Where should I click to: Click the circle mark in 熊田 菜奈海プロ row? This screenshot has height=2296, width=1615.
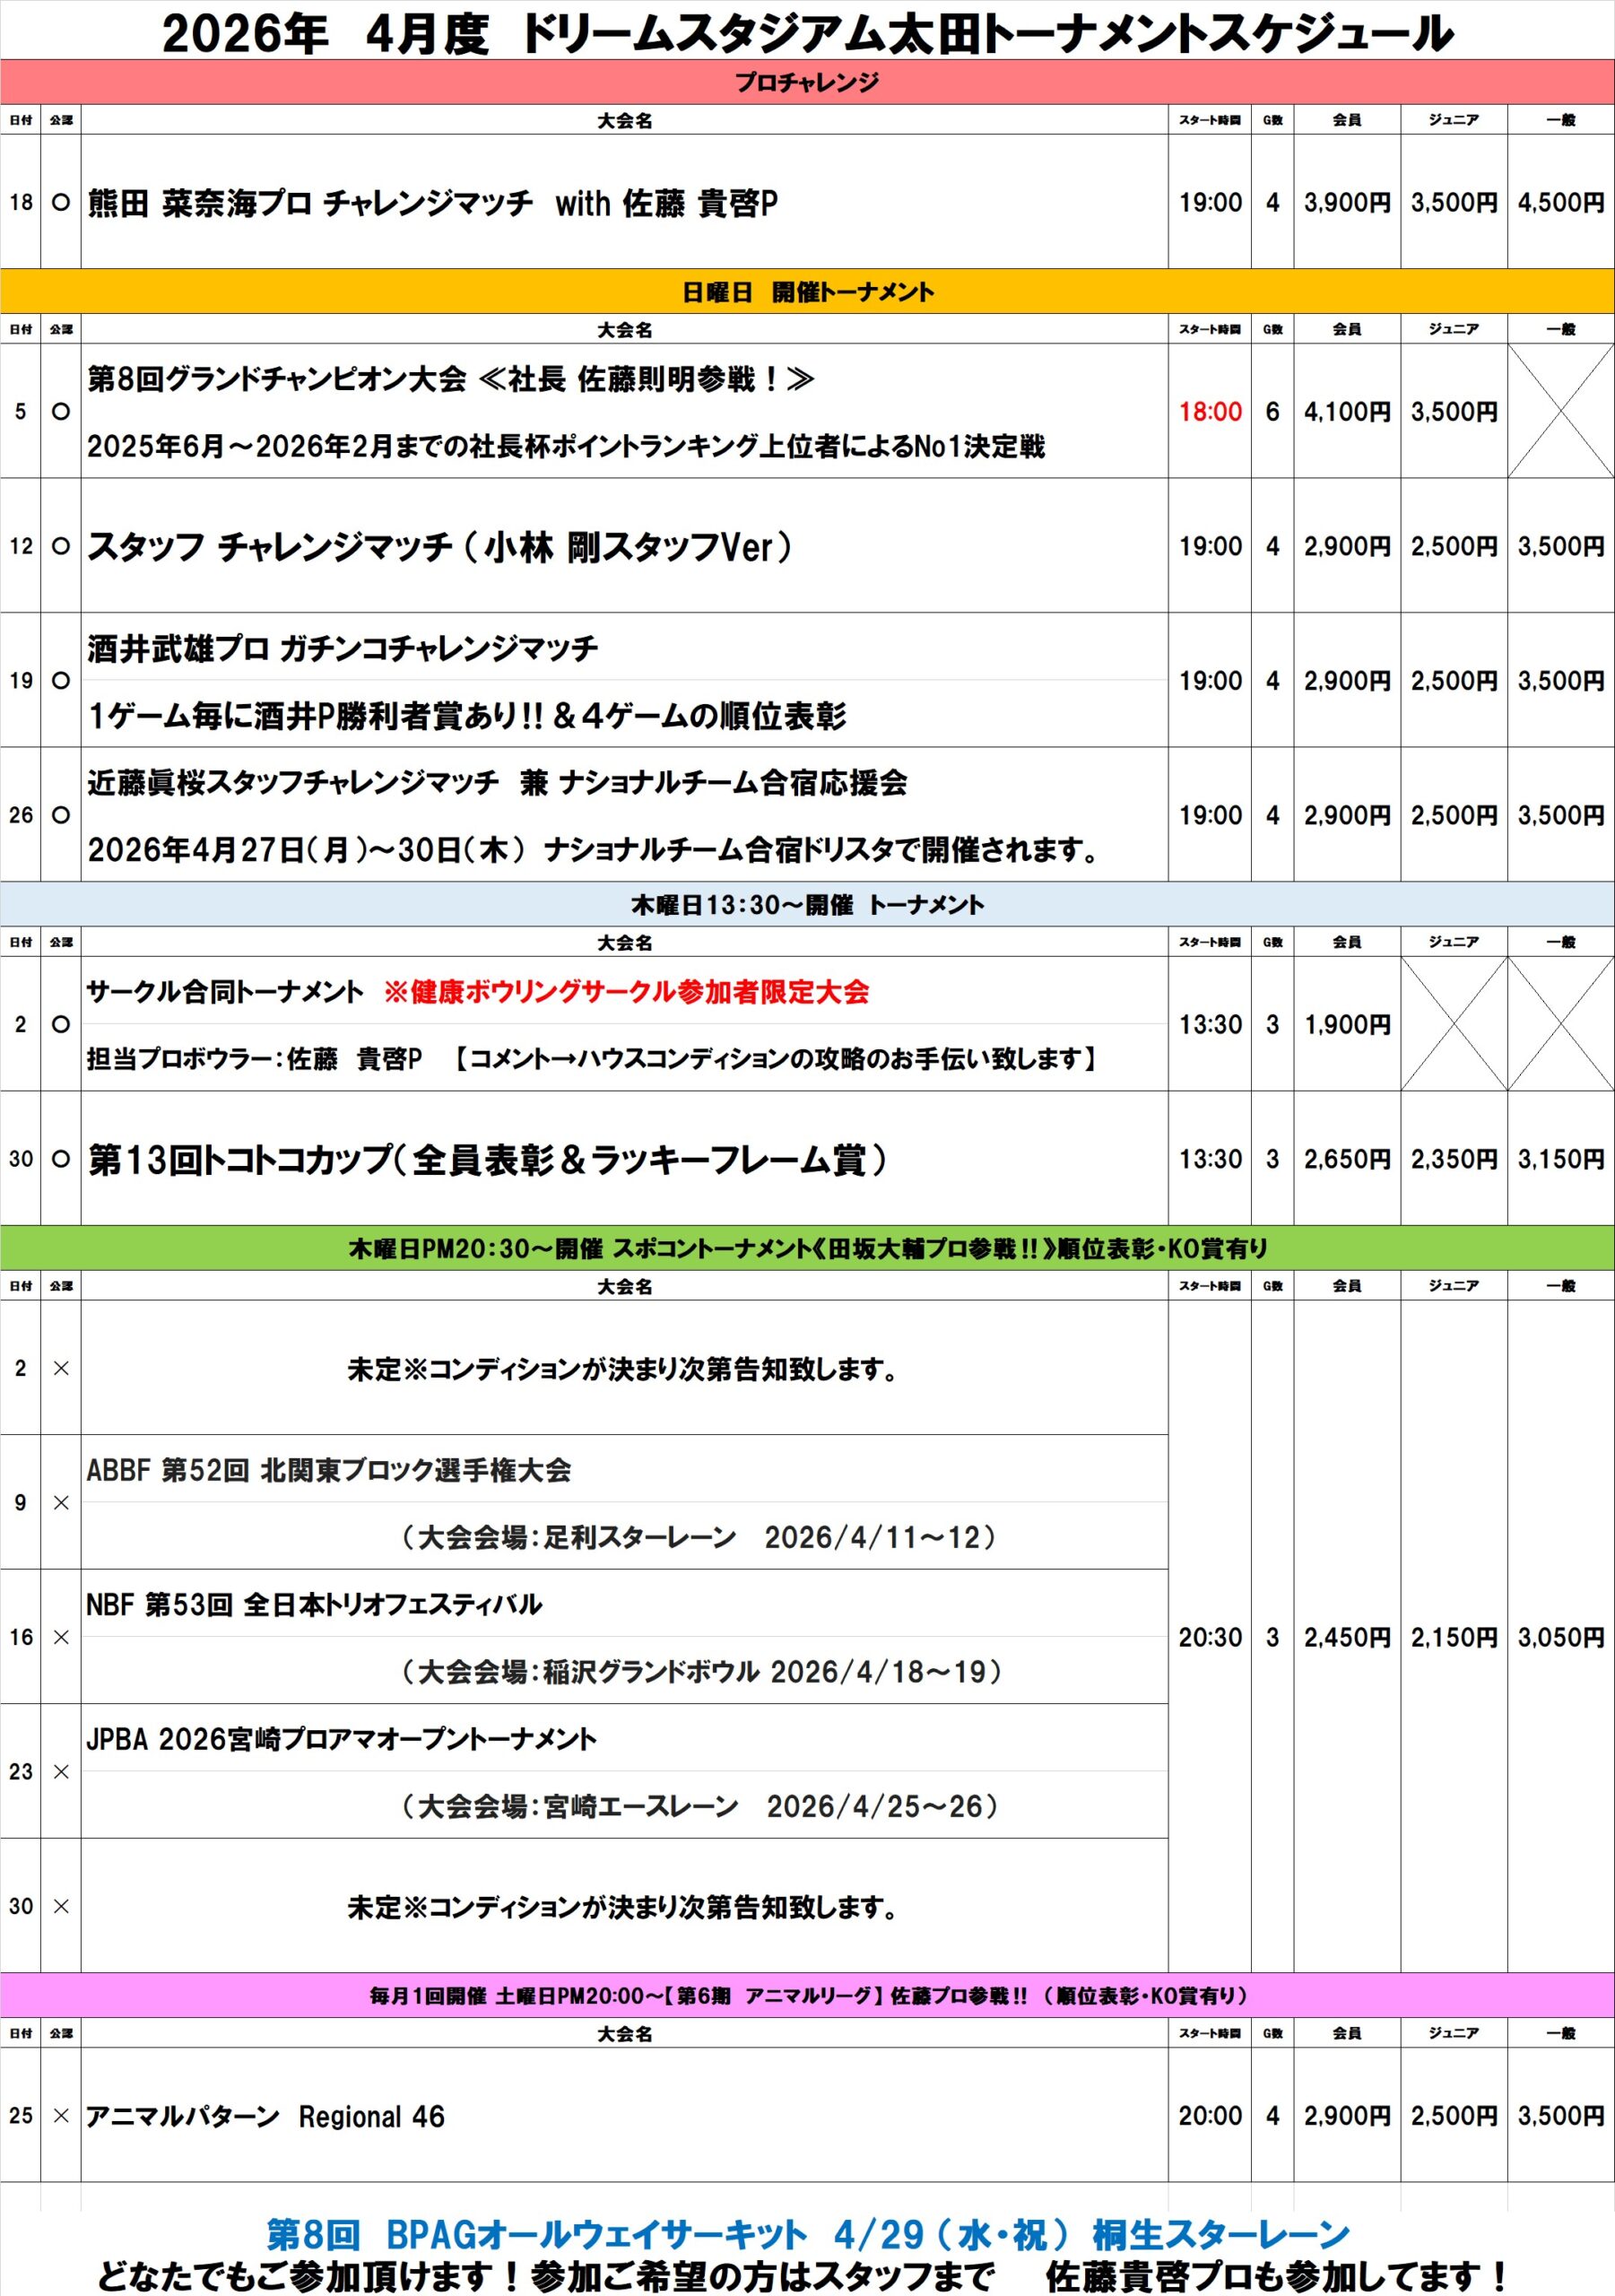(x=60, y=202)
